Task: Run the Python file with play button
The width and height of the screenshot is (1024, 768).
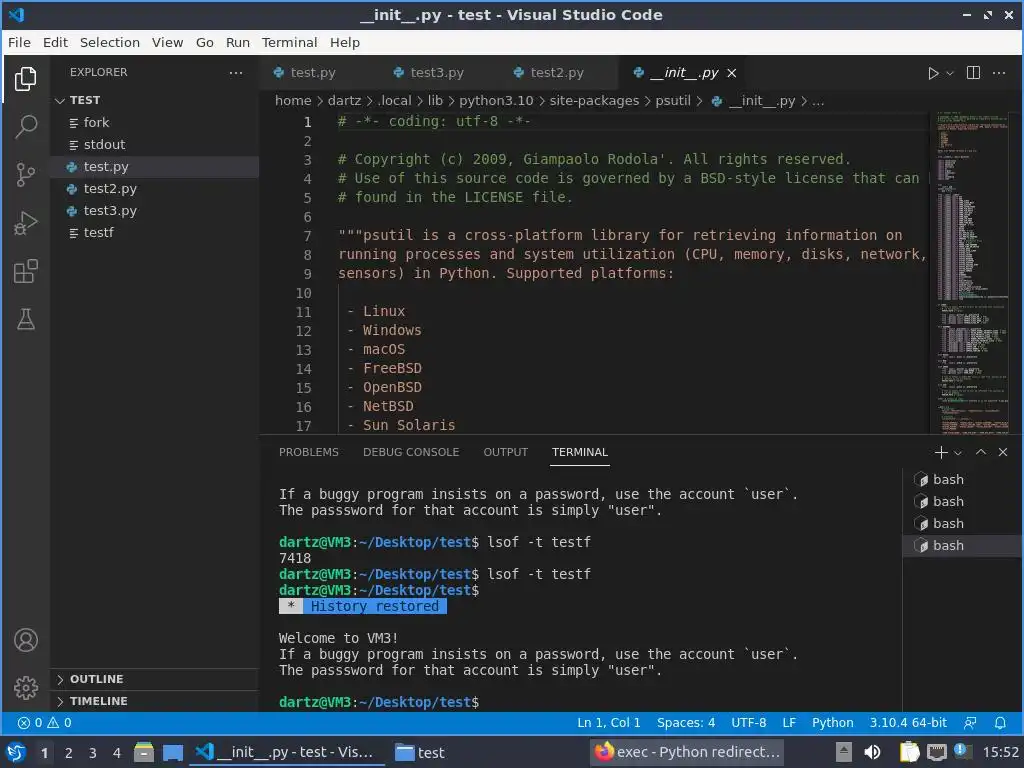Action: [933, 73]
